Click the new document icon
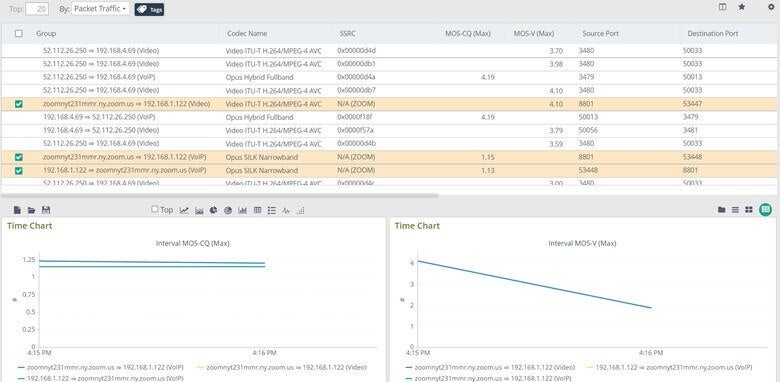This screenshot has height=382, width=780. (17, 210)
